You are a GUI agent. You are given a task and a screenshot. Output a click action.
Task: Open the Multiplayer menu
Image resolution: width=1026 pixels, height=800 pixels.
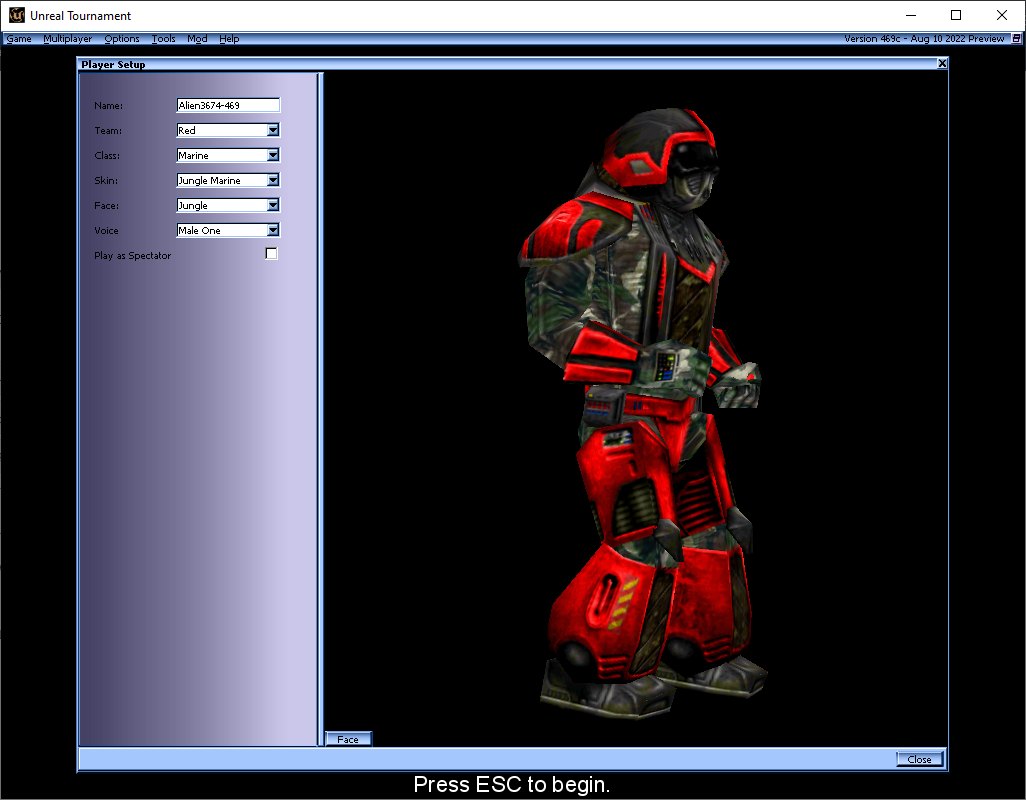[x=67, y=39]
